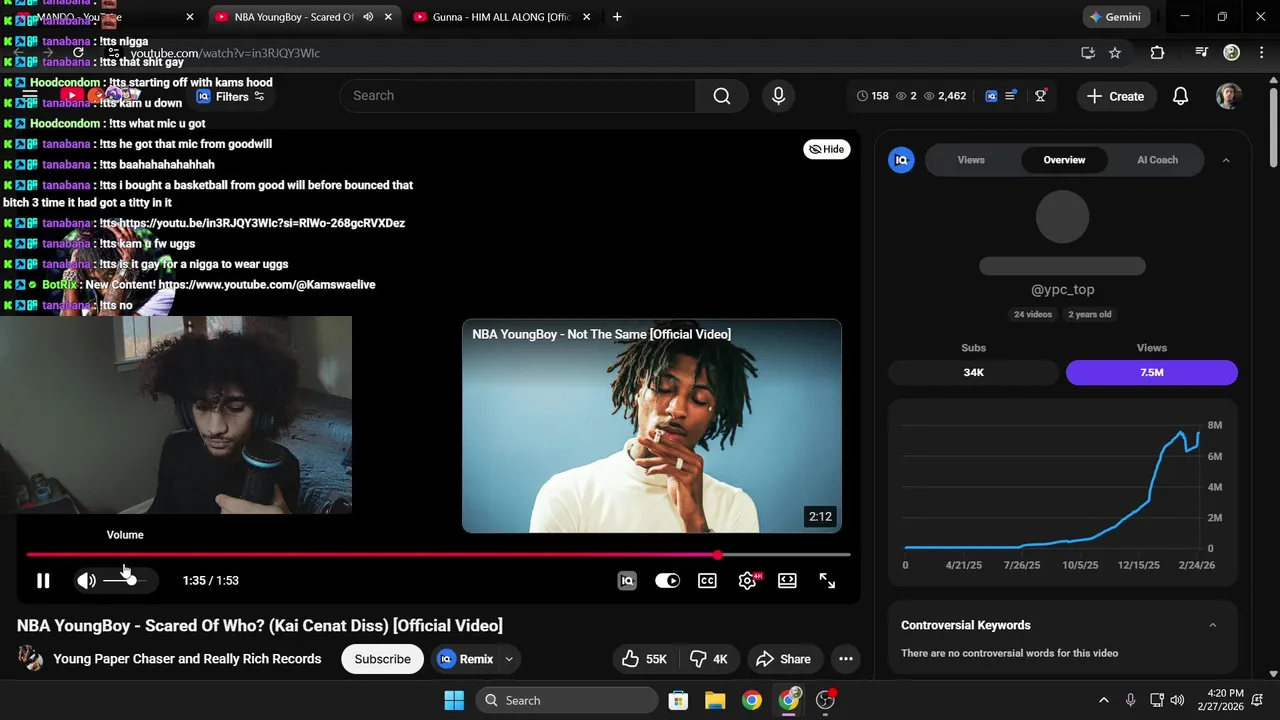Viewport: 1280px width, 720px height.
Task: Expand the Remix dropdown arrow
Action: pos(509,659)
